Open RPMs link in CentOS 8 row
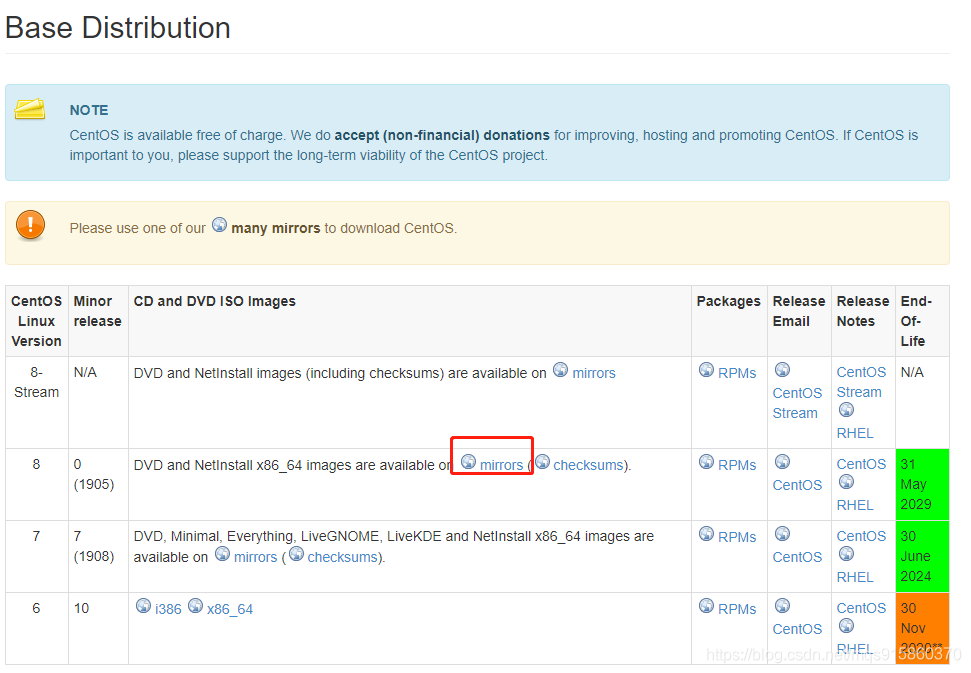Screen dimensions: 971x673 pos(737,465)
